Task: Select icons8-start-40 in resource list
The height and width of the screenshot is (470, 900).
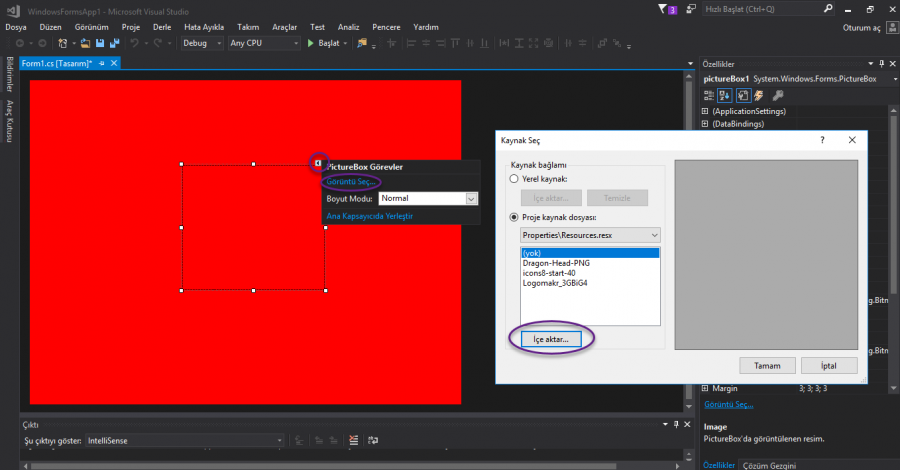Action: coord(590,273)
